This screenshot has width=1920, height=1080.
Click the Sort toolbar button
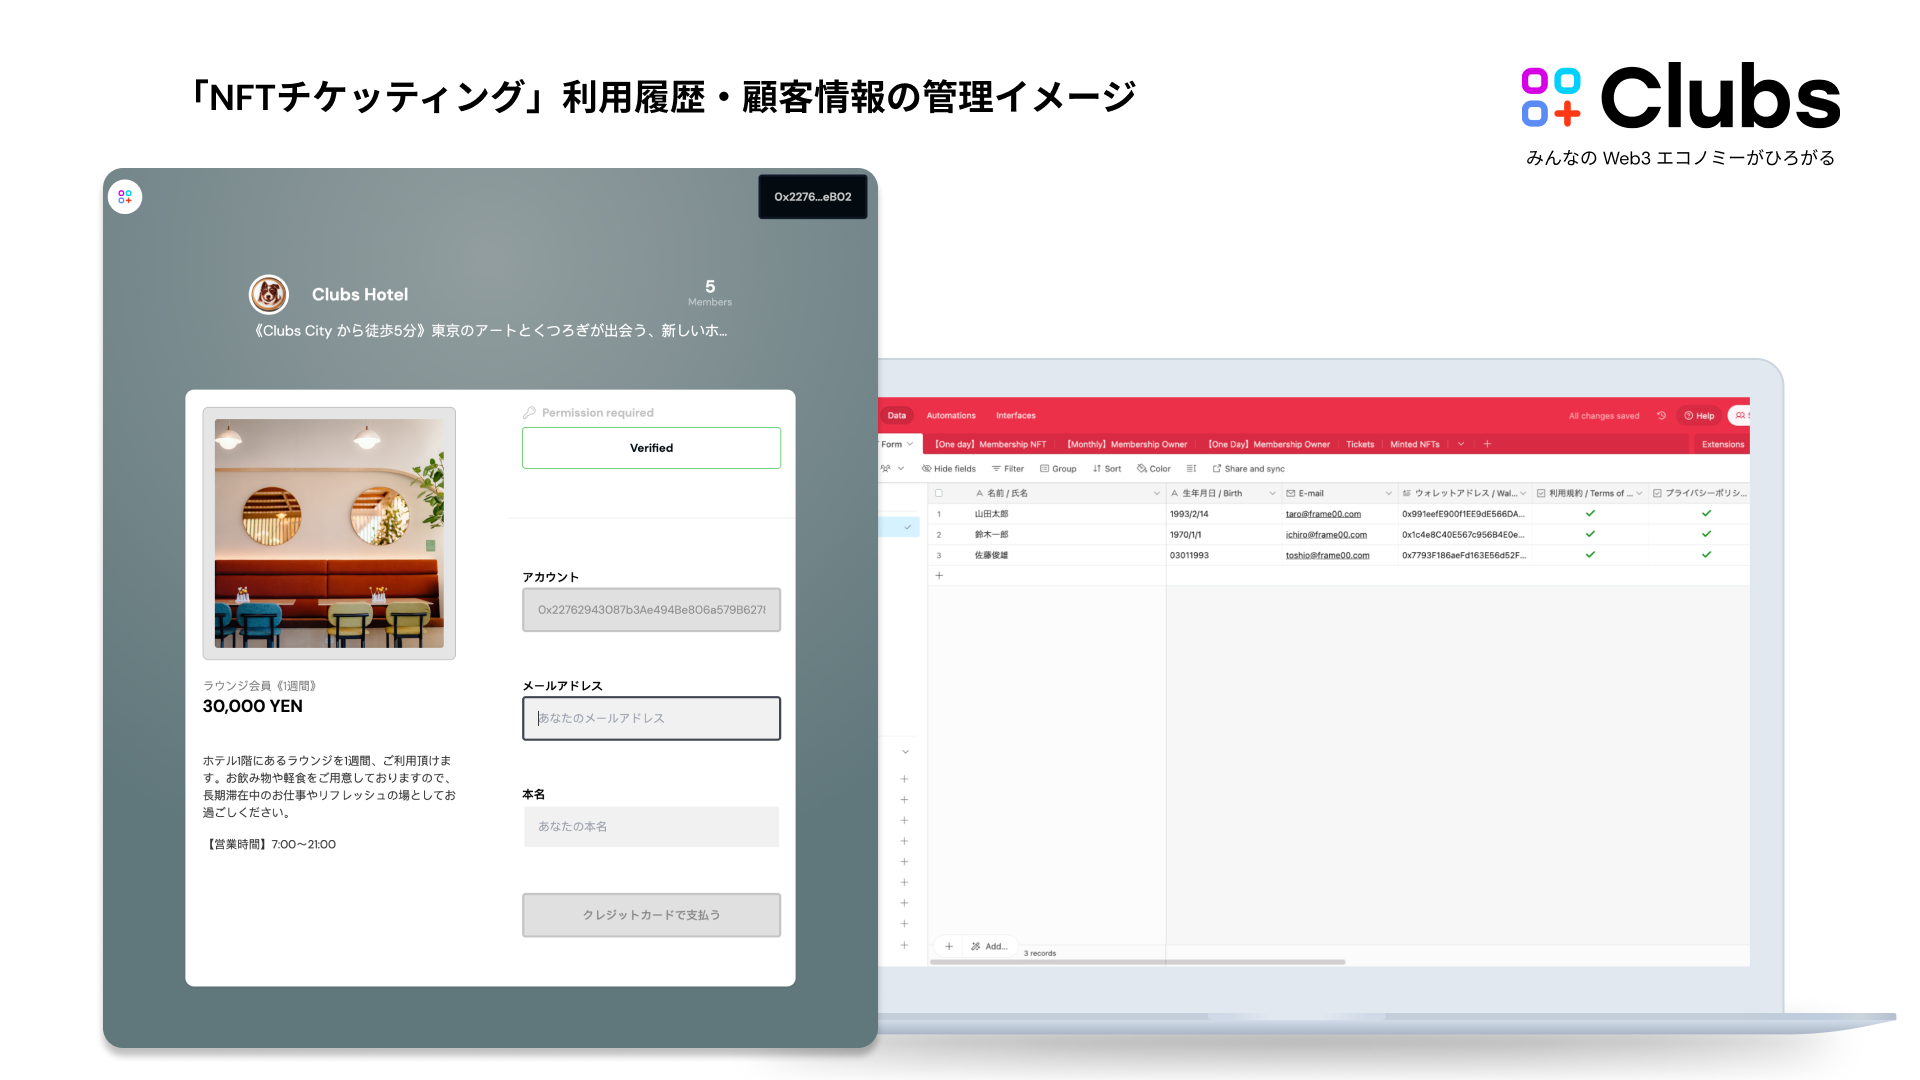(x=1107, y=468)
